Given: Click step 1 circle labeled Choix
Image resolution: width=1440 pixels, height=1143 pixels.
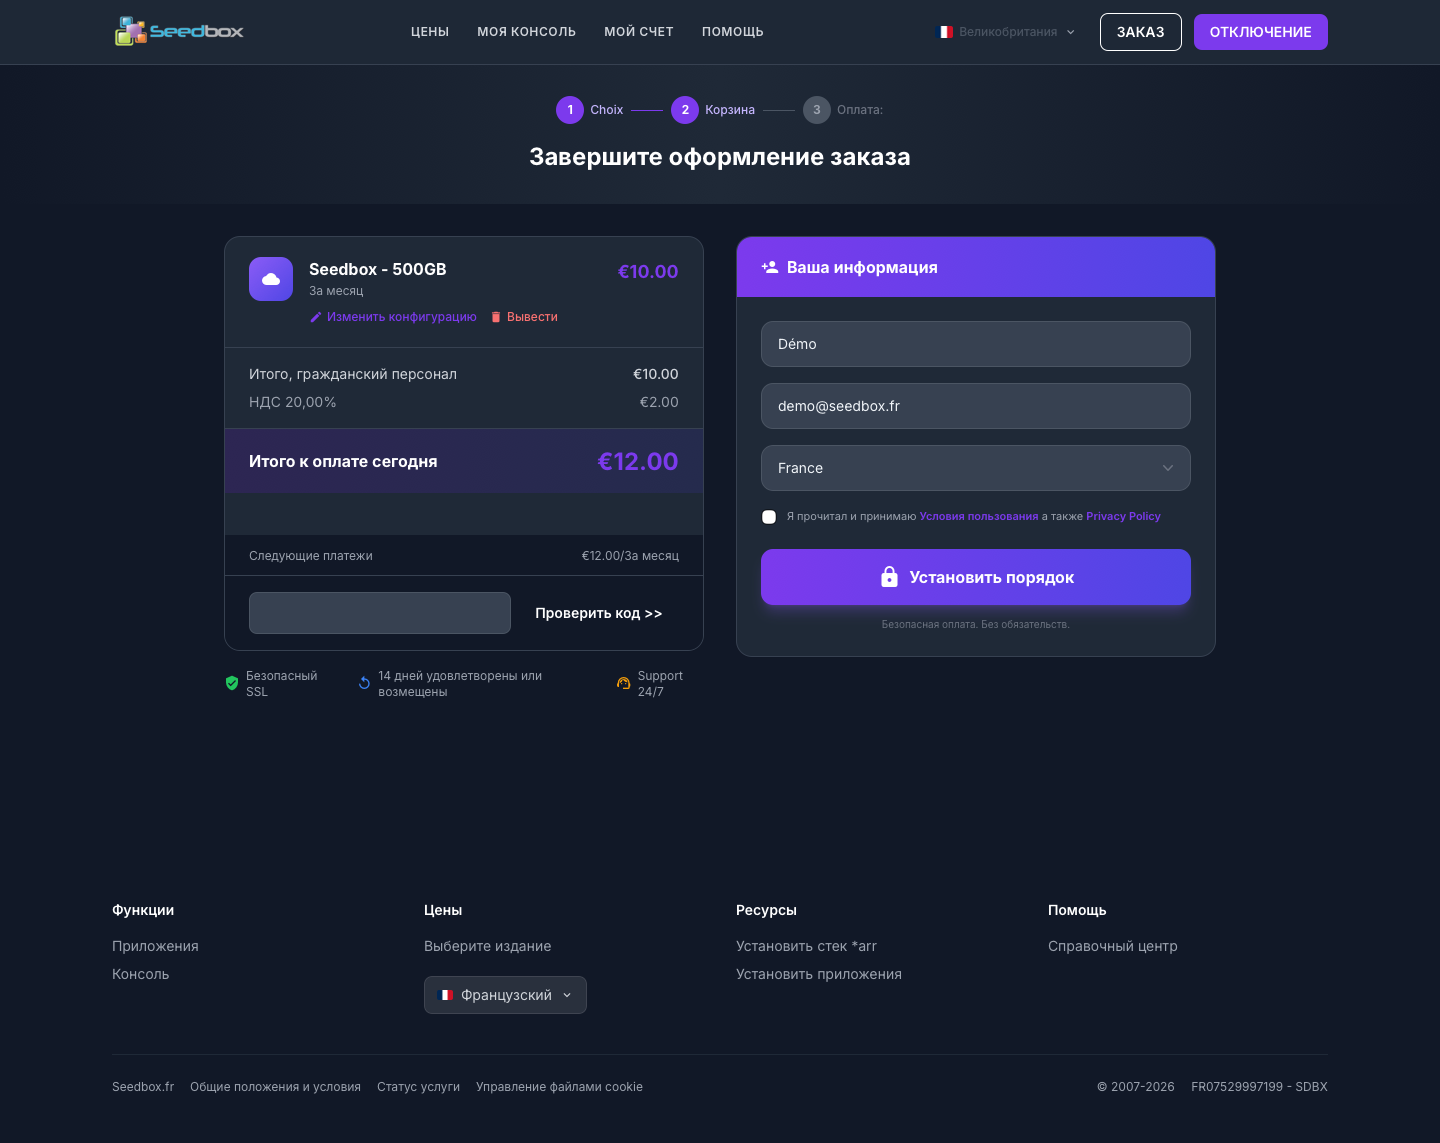Looking at the screenshot, I should pyautogui.click(x=570, y=110).
